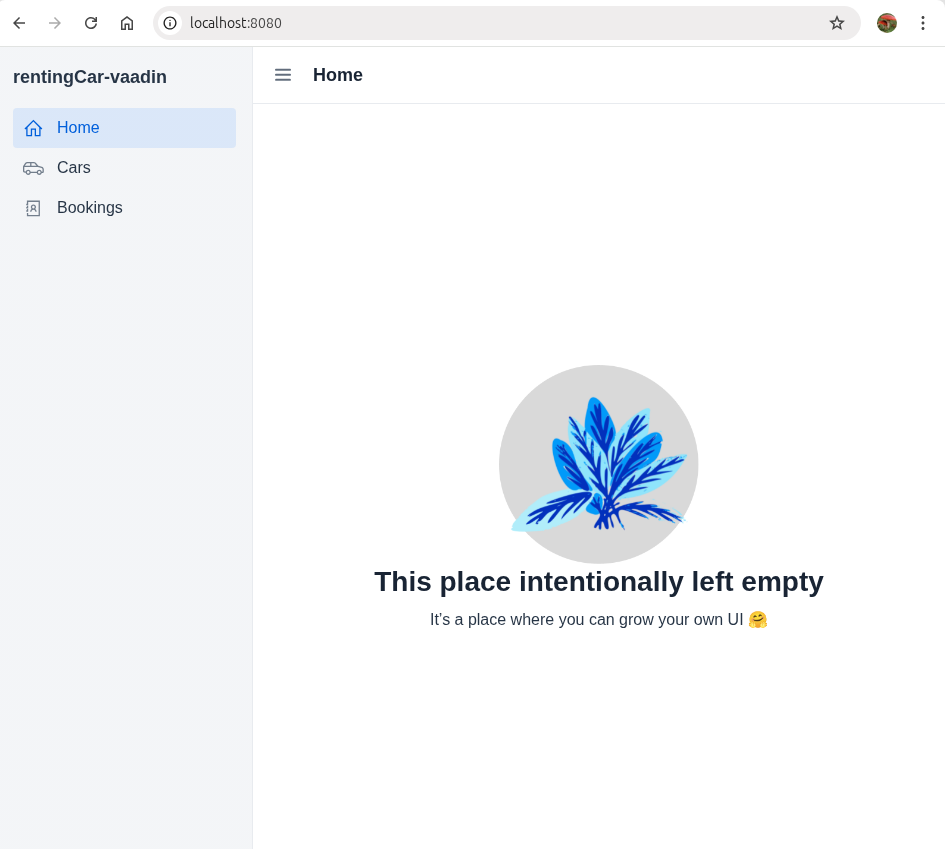Open the Cars navigation label

[74, 168]
